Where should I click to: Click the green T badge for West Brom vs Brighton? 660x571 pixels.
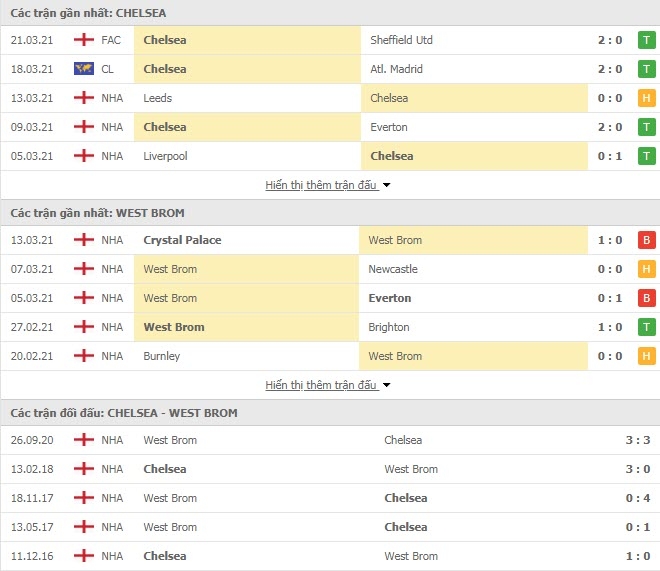click(x=647, y=327)
